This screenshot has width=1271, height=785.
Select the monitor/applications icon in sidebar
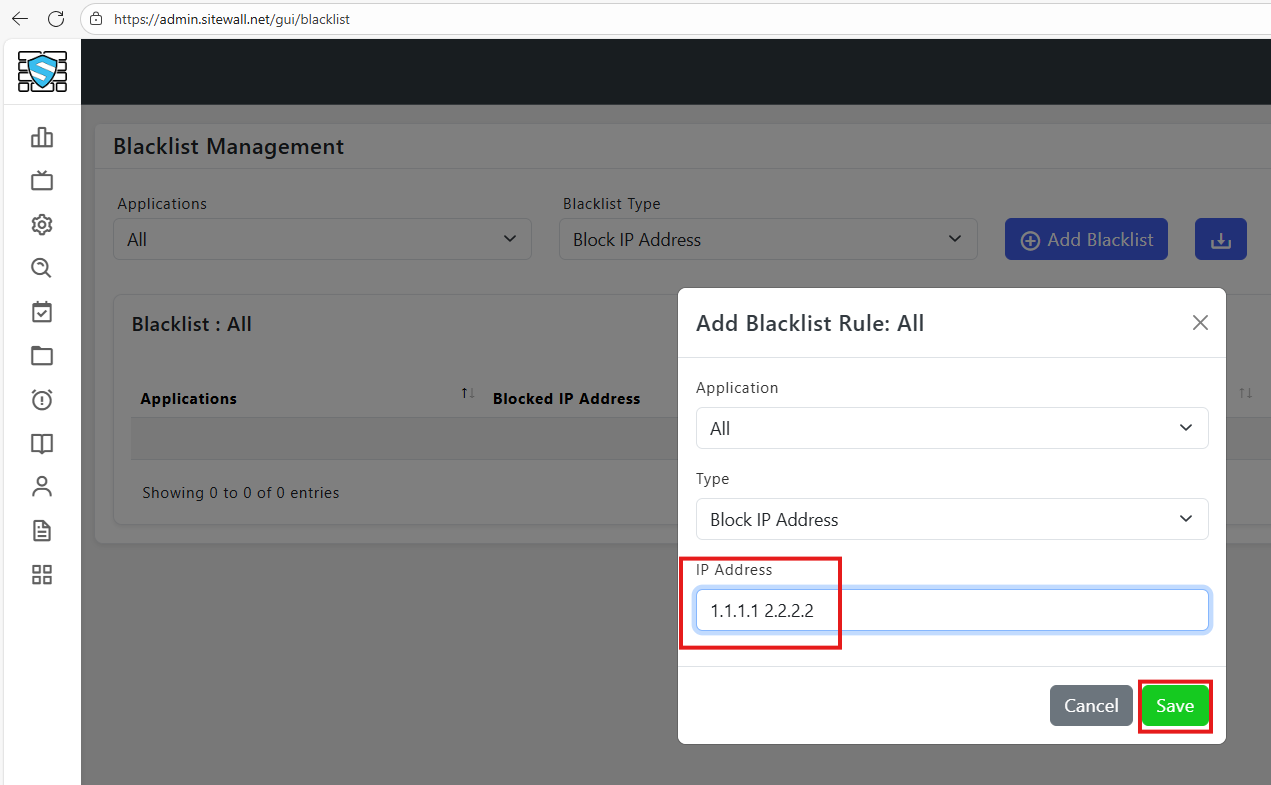(x=41, y=180)
